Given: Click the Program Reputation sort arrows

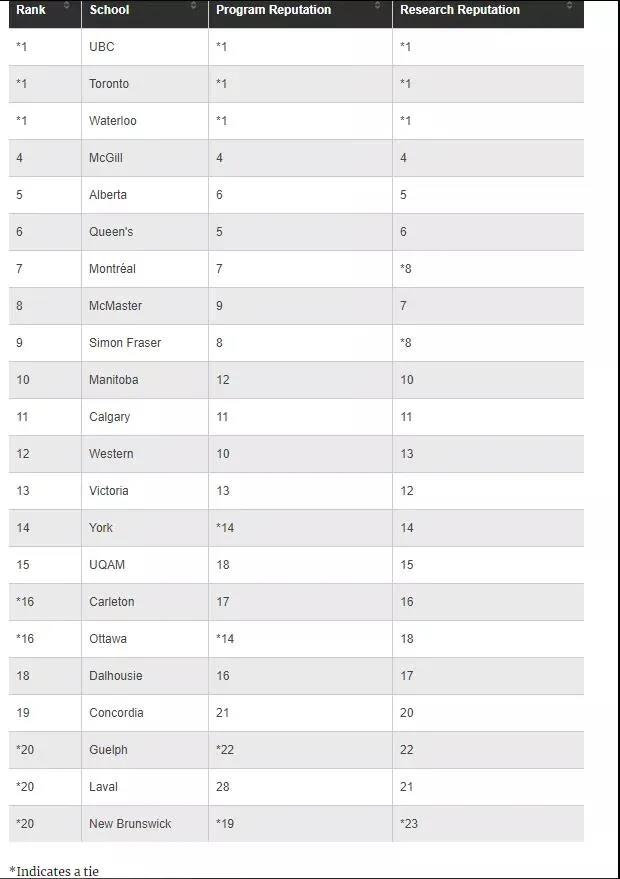Looking at the screenshot, I should click(x=378, y=7).
